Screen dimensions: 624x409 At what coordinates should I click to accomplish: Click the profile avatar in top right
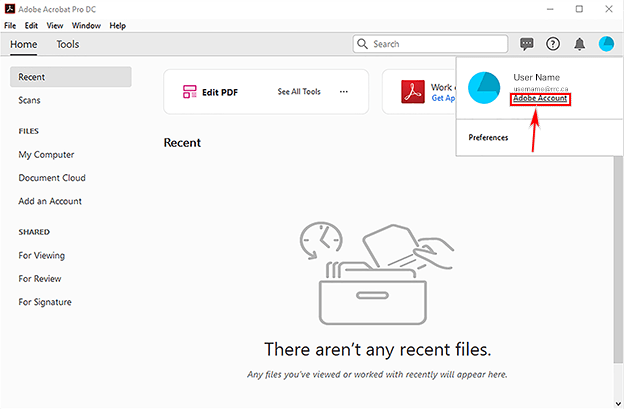tap(606, 44)
